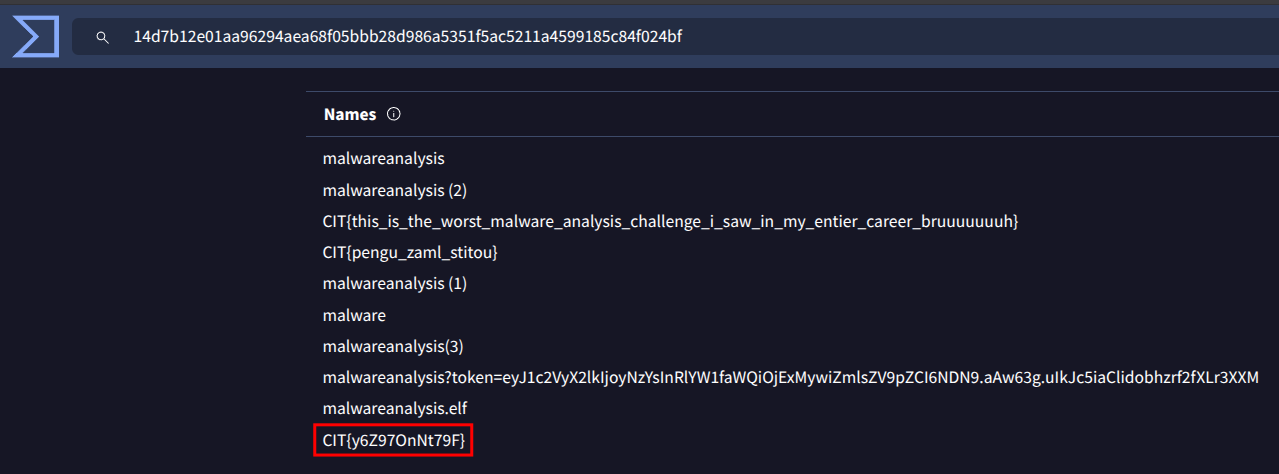Click the magnifier search icon
This screenshot has height=474, width=1279.
point(102,38)
